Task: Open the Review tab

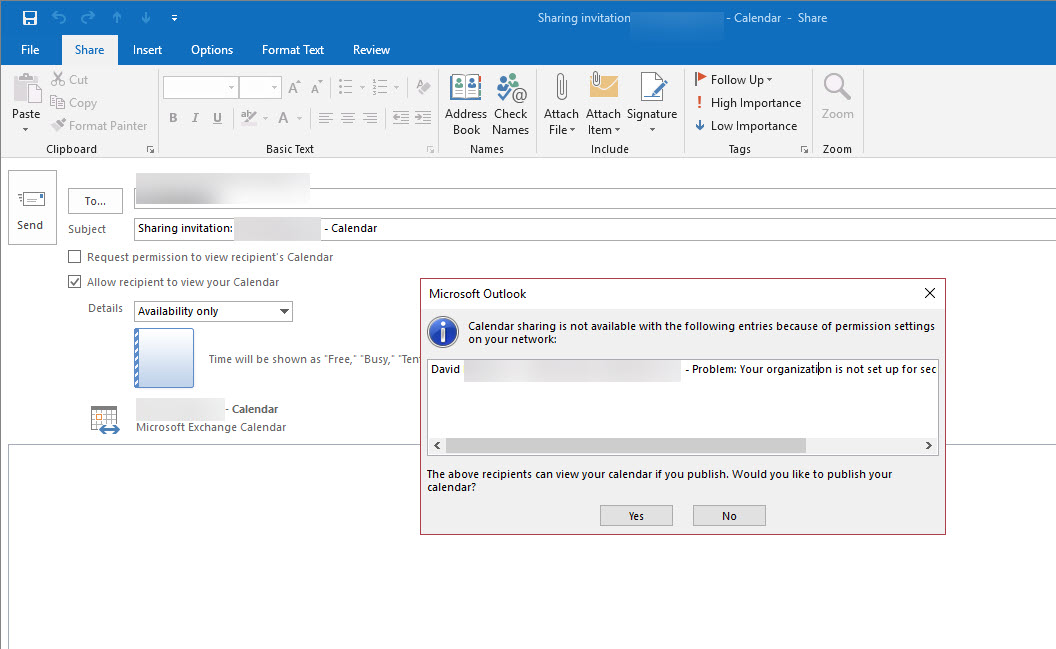Action: (371, 50)
